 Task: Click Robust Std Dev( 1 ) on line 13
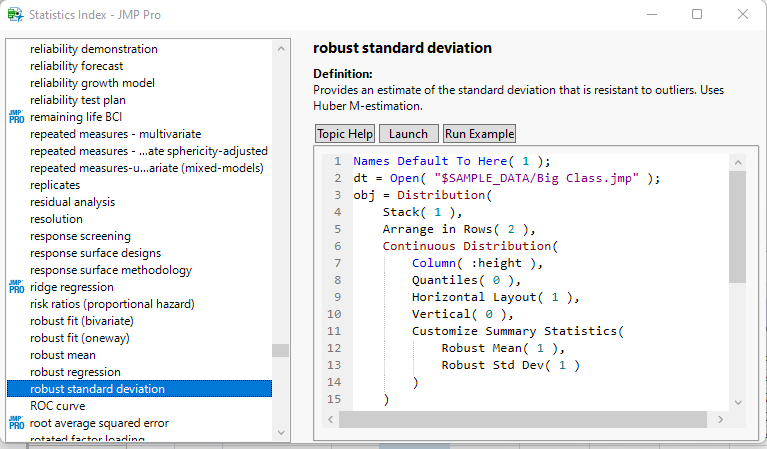pos(511,365)
